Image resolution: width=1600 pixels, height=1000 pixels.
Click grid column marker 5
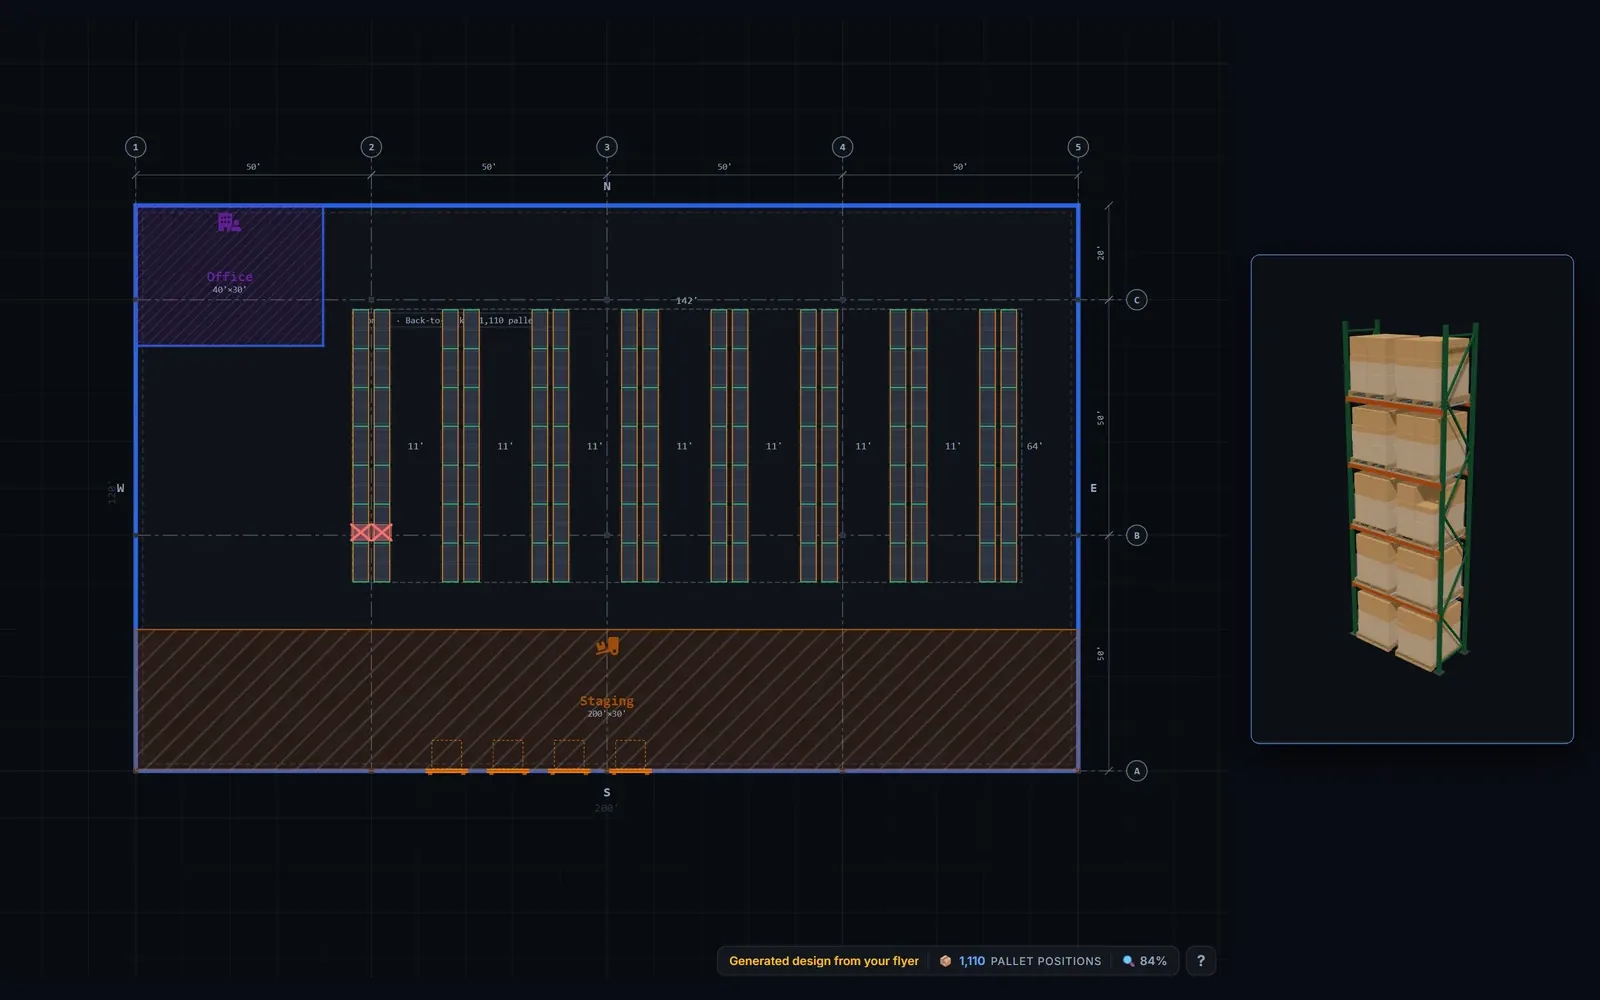(x=1078, y=147)
